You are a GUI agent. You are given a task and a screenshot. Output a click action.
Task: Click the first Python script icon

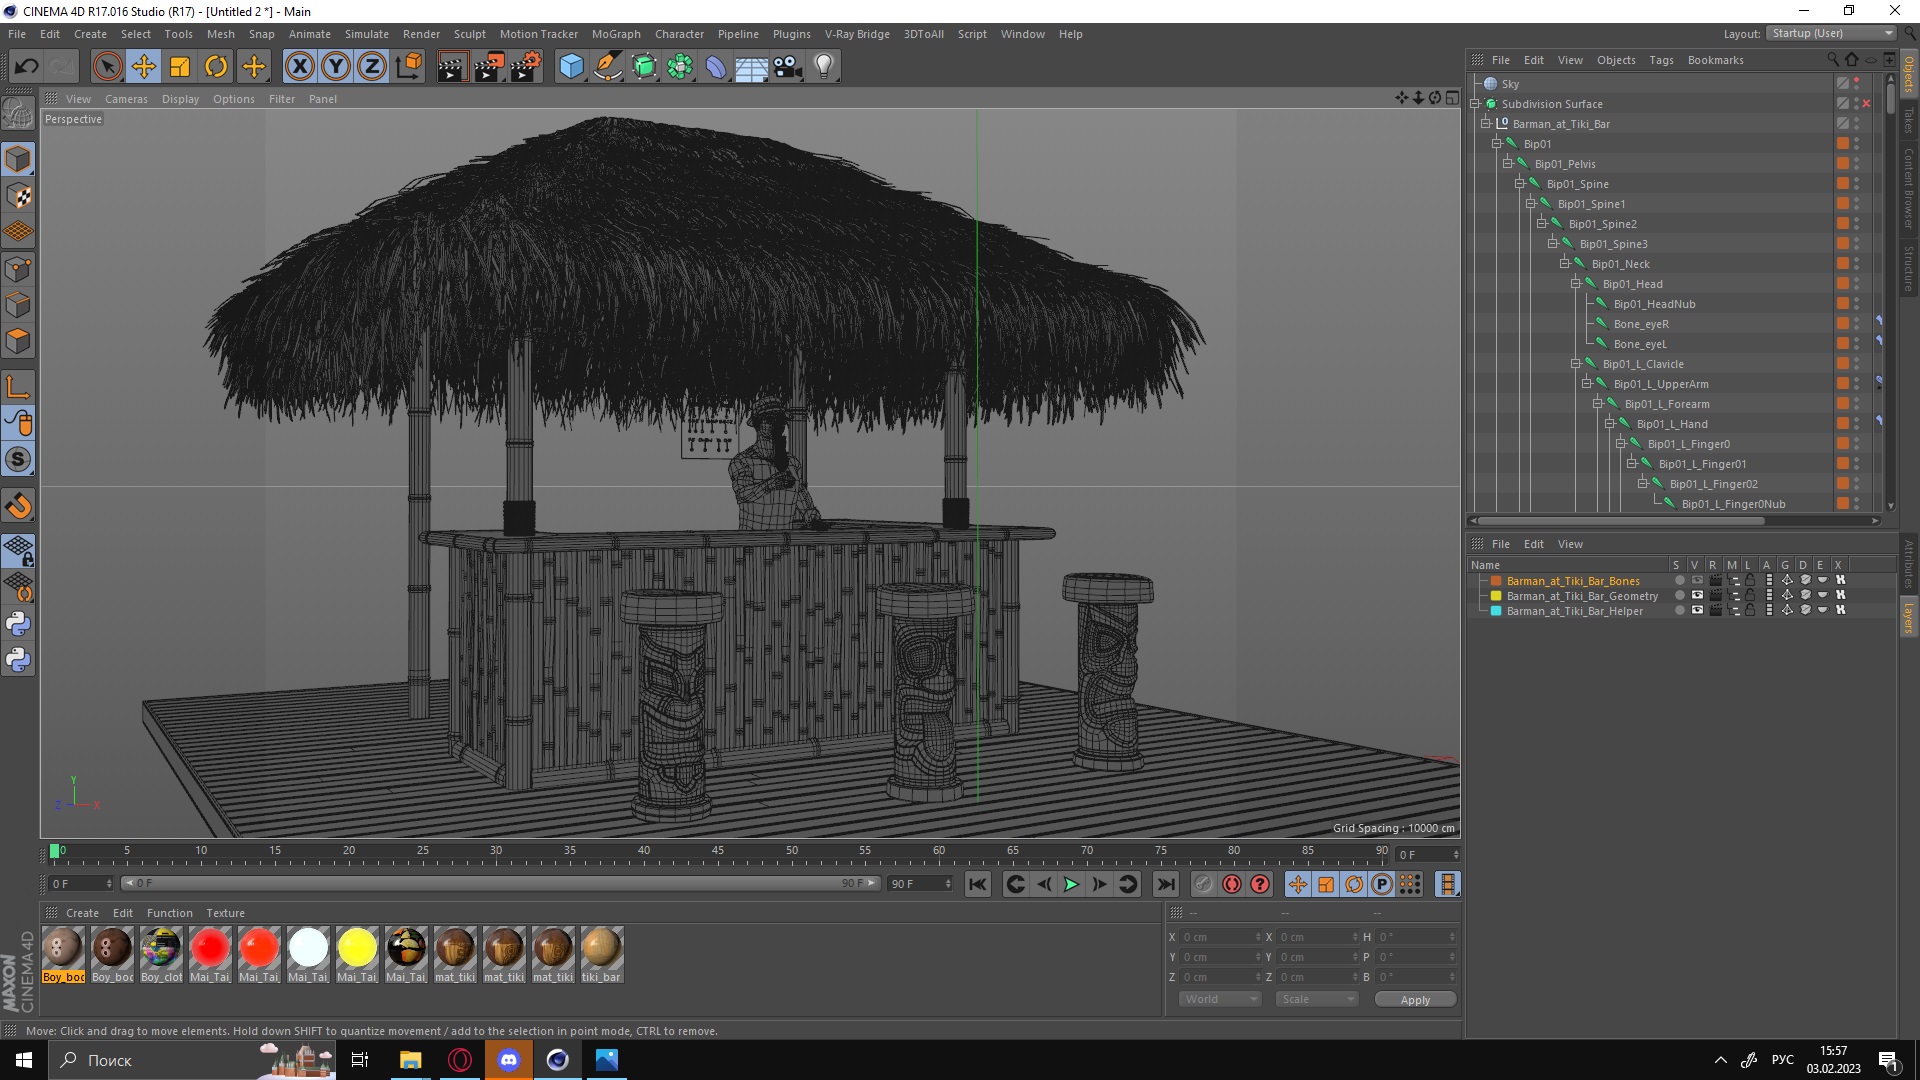click(18, 624)
